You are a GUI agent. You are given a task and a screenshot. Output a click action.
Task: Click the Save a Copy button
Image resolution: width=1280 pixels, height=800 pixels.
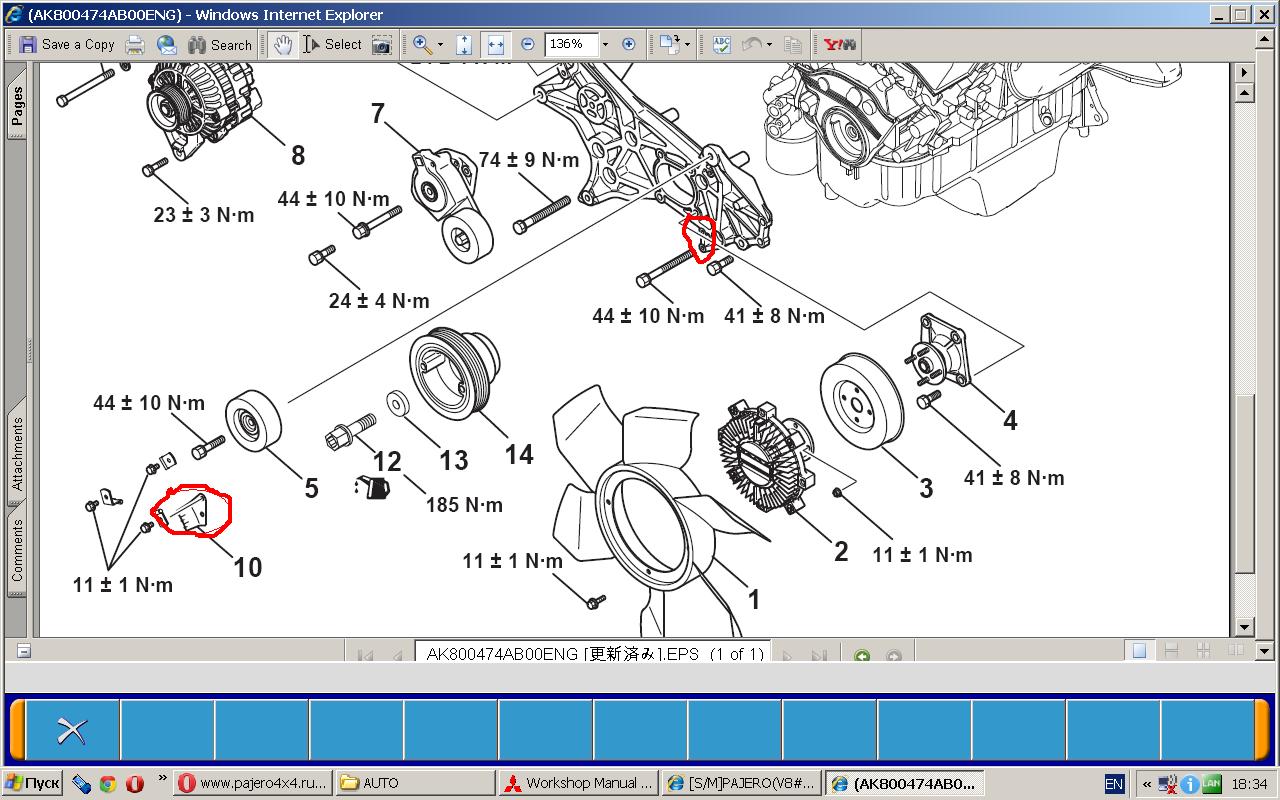(x=66, y=44)
